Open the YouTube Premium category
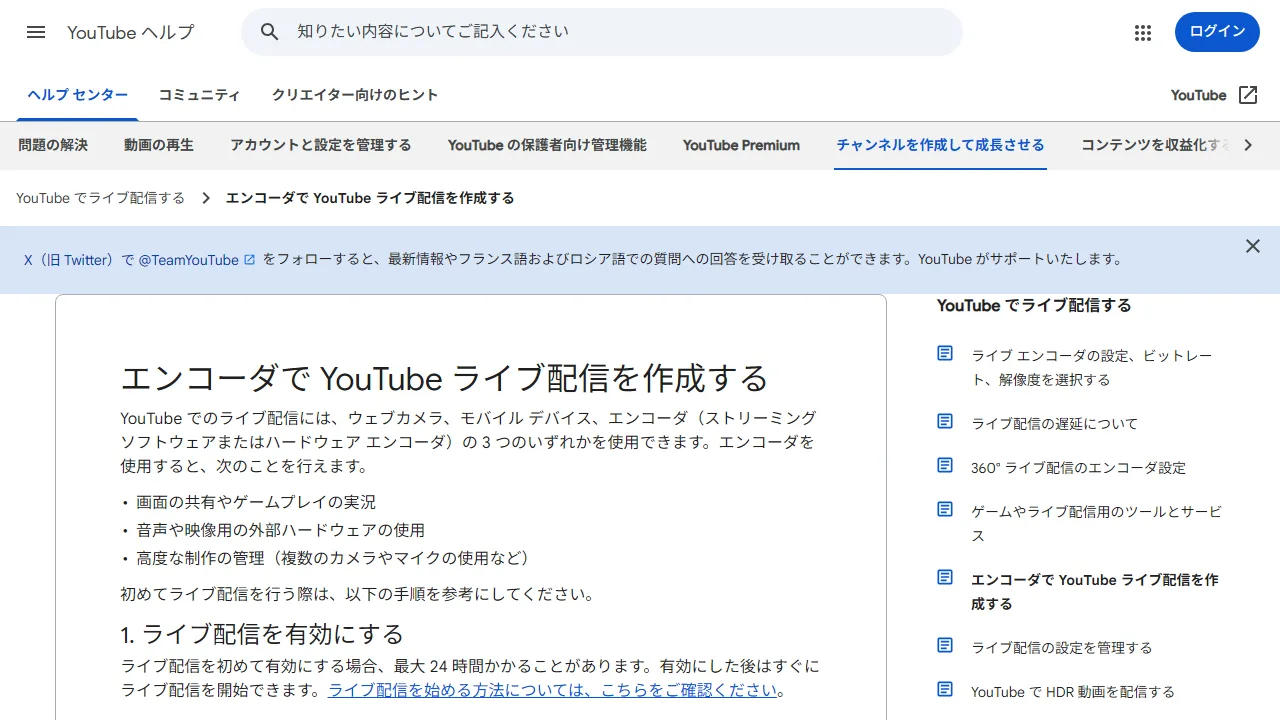1280x720 pixels. [x=741, y=145]
